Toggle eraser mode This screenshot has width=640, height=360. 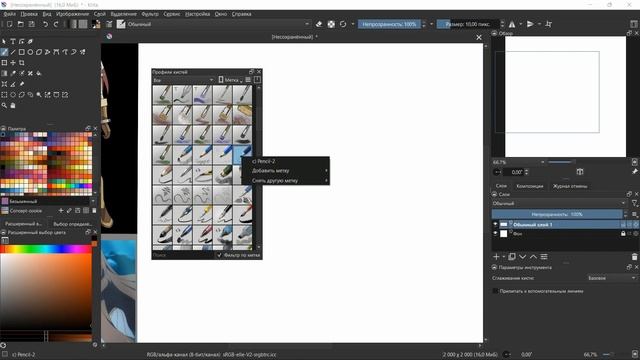pyautogui.click(x=319, y=24)
